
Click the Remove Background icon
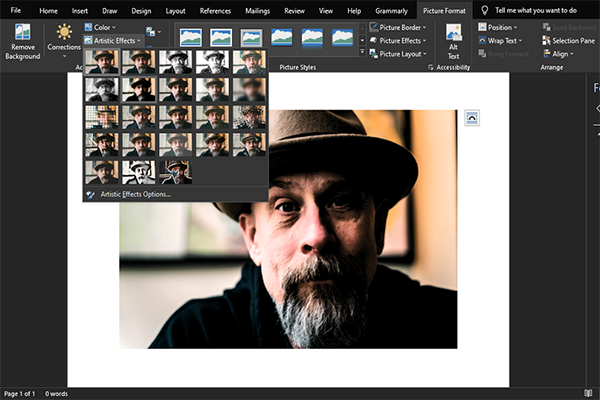[x=22, y=34]
